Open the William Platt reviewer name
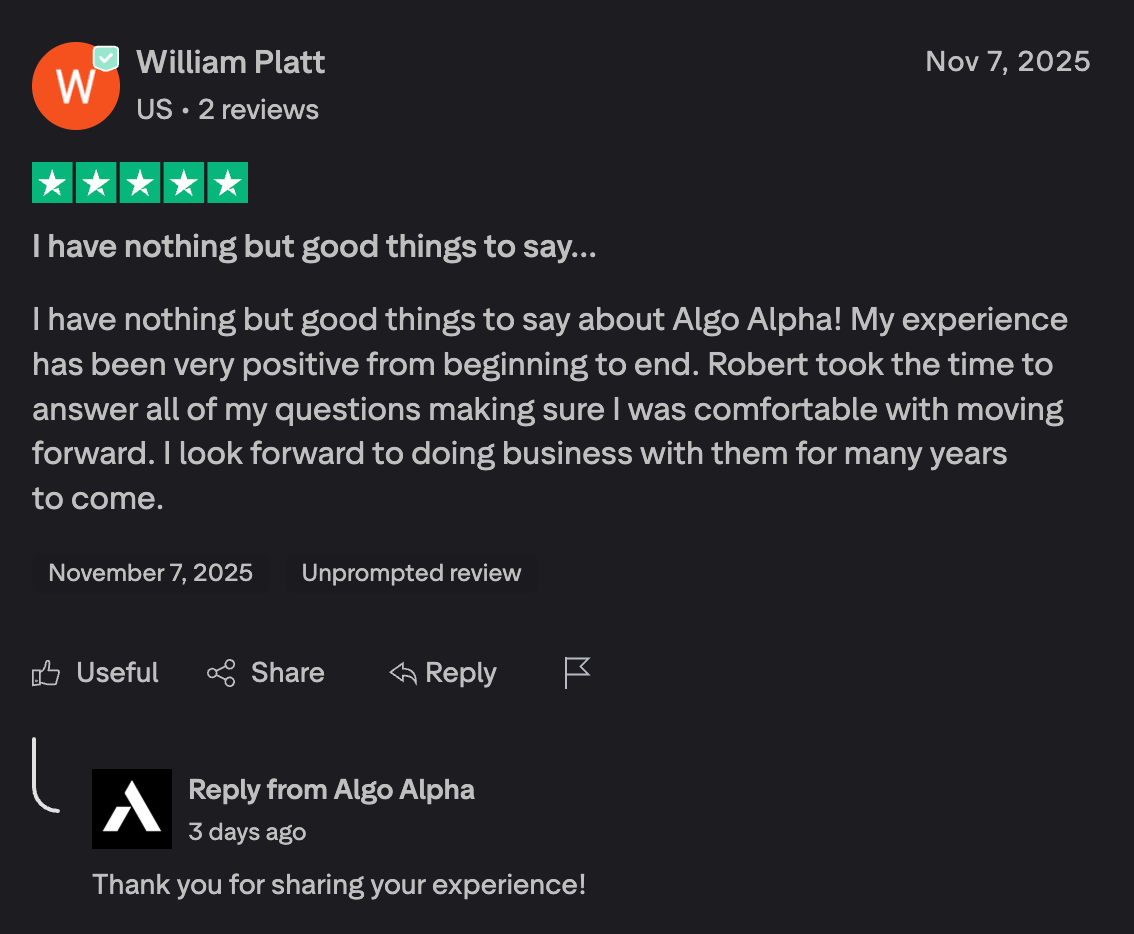 click(231, 62)
